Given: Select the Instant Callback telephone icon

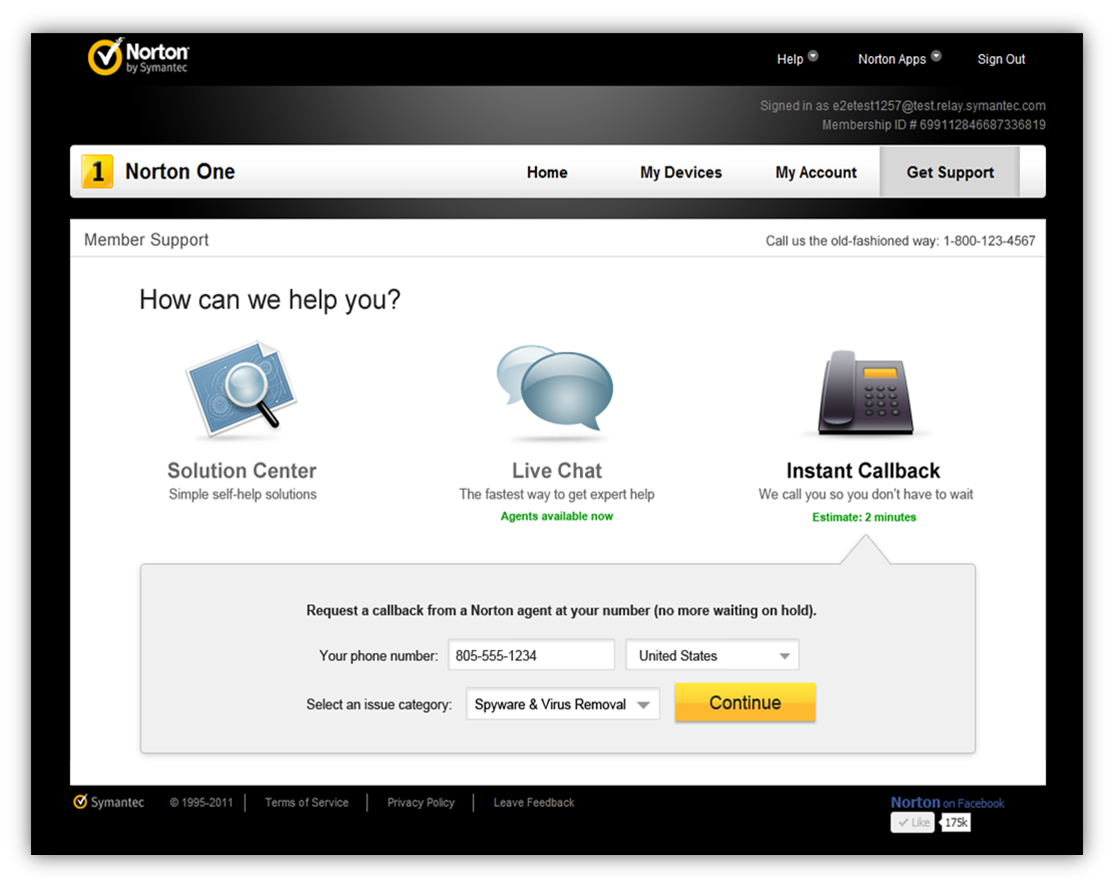Looking at the screenshot, I should point(865,392).
